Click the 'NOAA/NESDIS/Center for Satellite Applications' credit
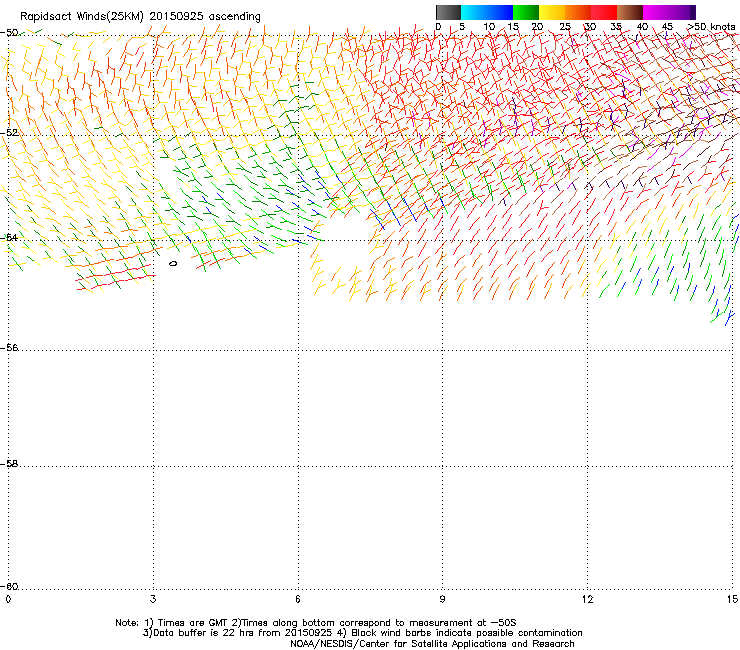740x650 pixels. point(399,644)
